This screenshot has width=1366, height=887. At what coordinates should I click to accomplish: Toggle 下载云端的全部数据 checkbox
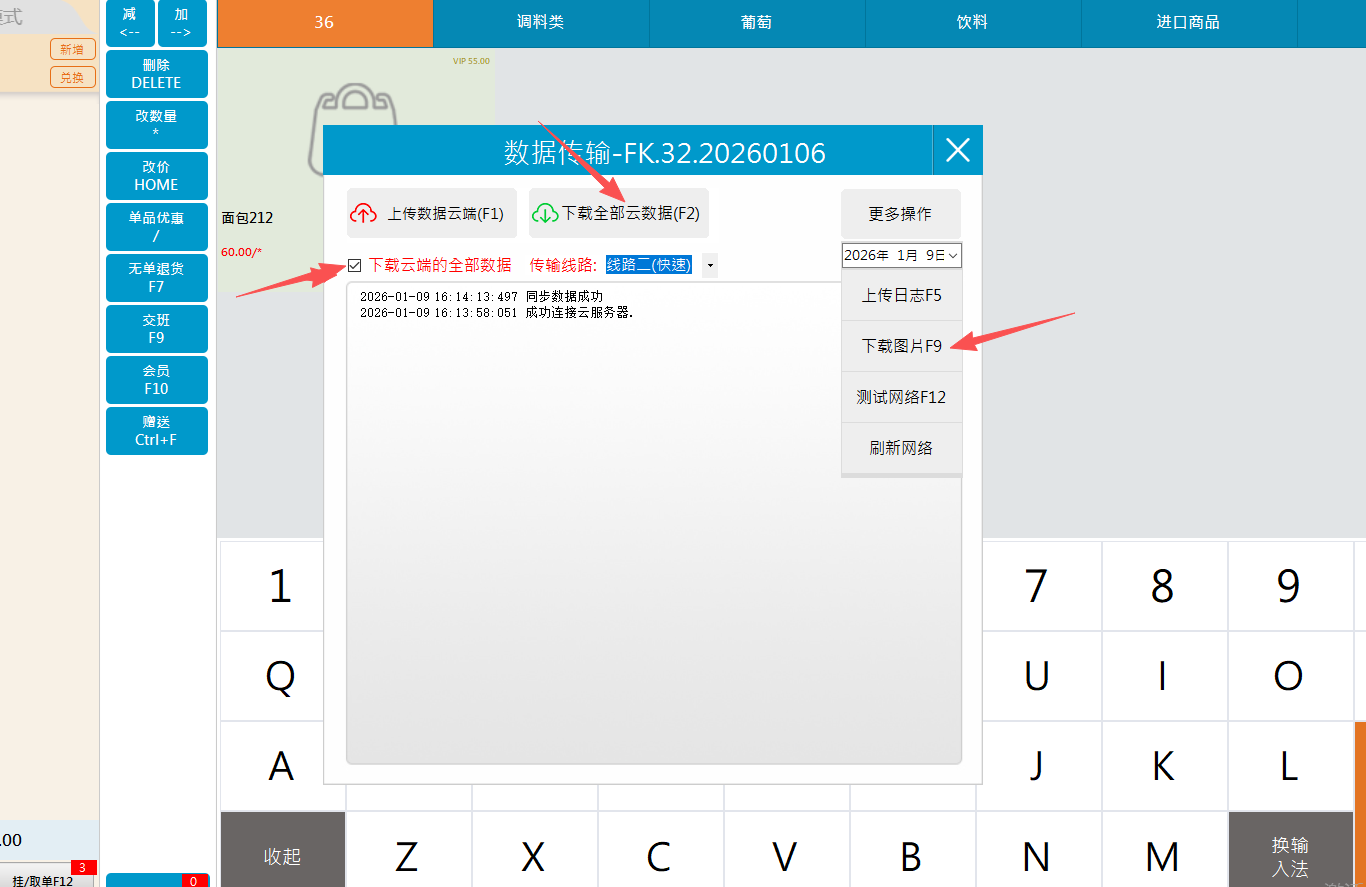[x=354, y=265]
